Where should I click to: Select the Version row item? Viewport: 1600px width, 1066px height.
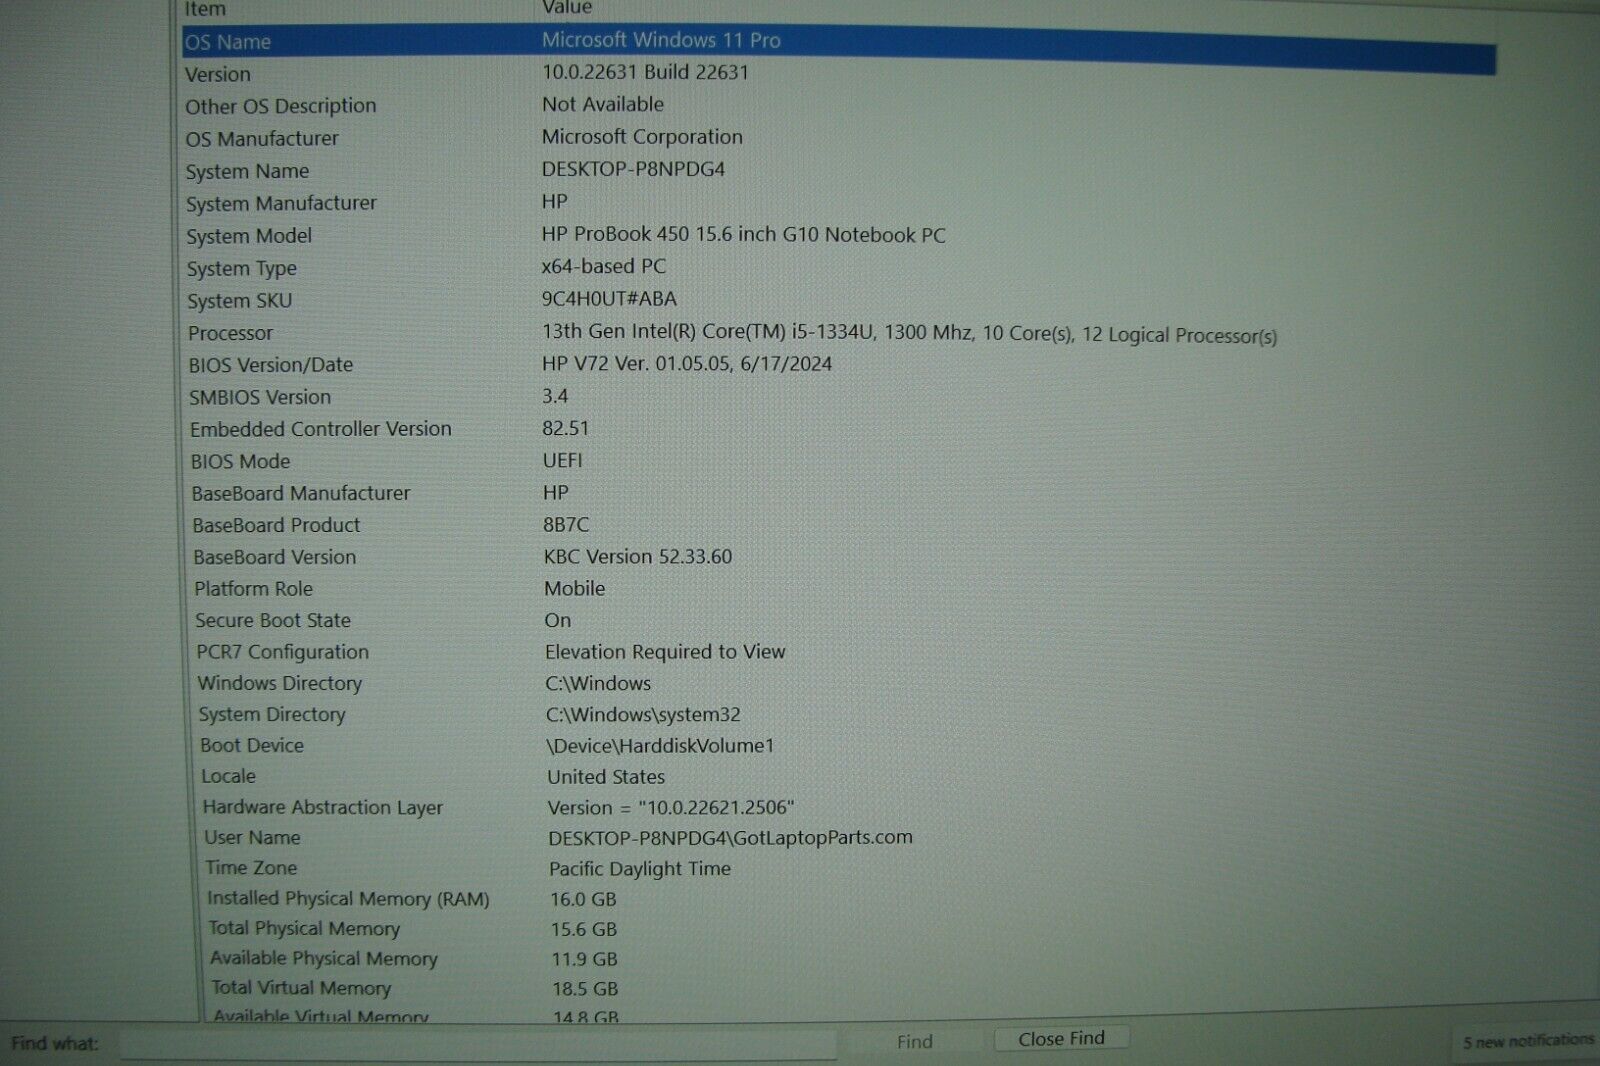[x=217, y=75]
